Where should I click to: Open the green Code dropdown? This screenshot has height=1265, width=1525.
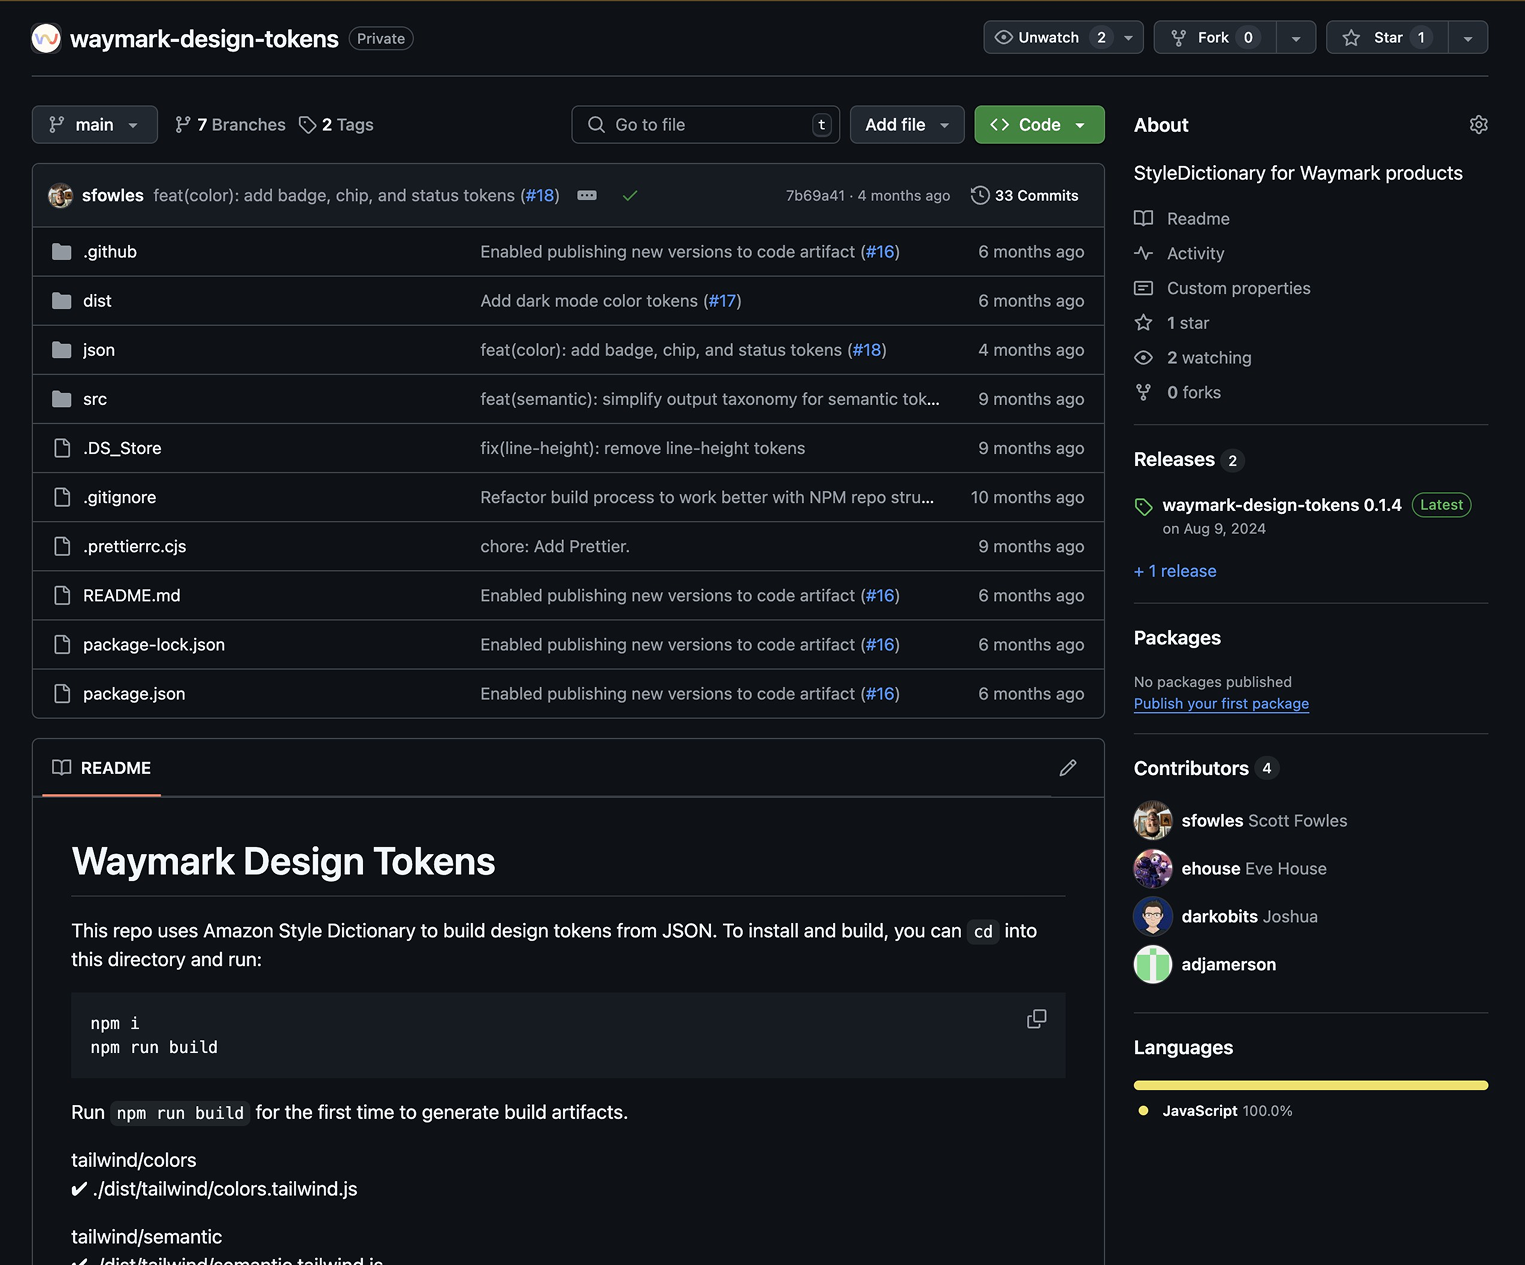coord(1038,124)
